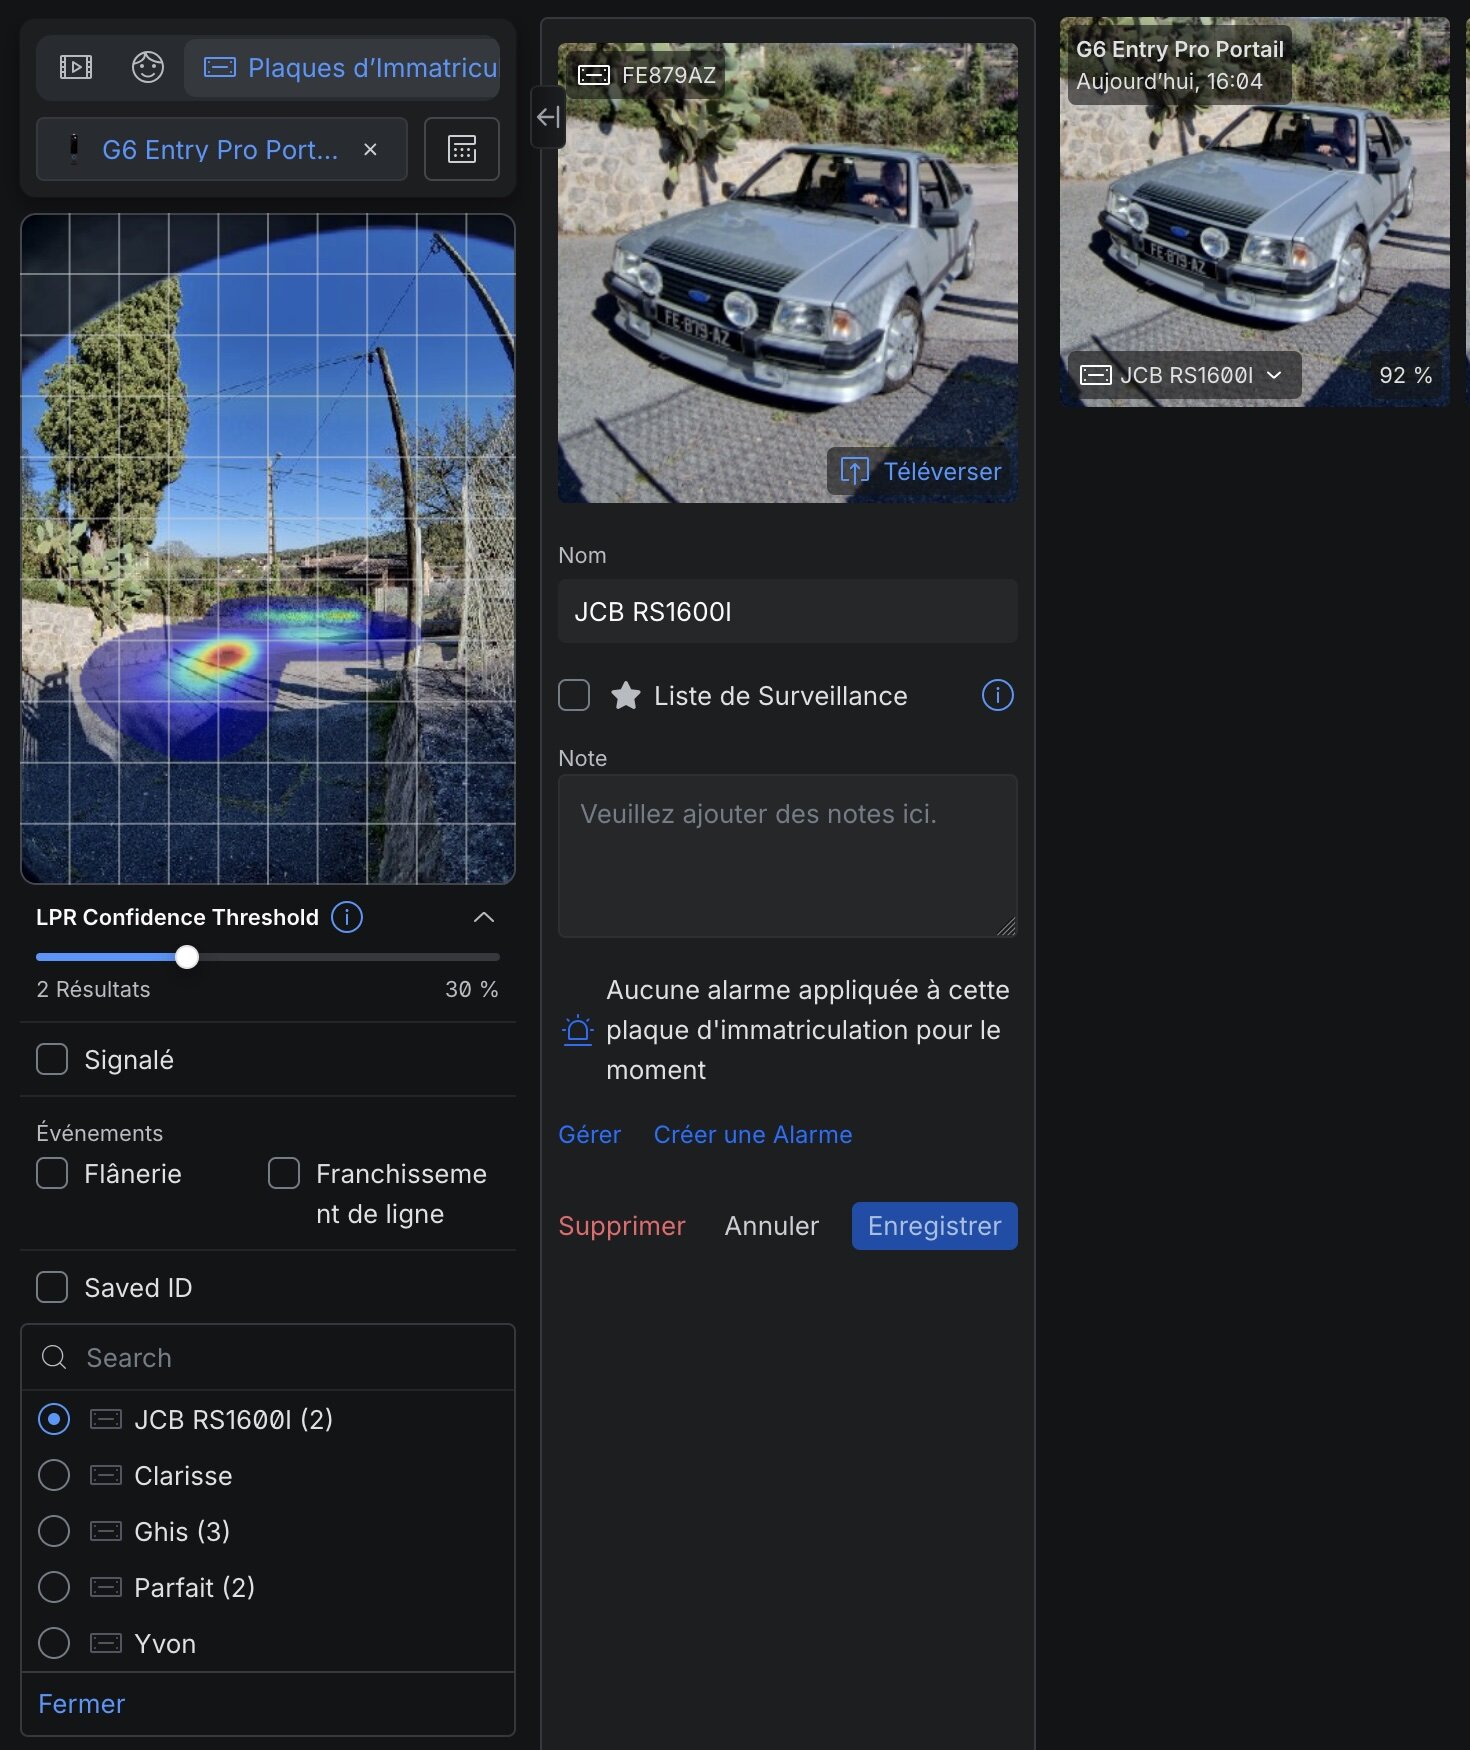Open the calendar date picker
The image size is (1470, 1750).
[x=461, y=149]
